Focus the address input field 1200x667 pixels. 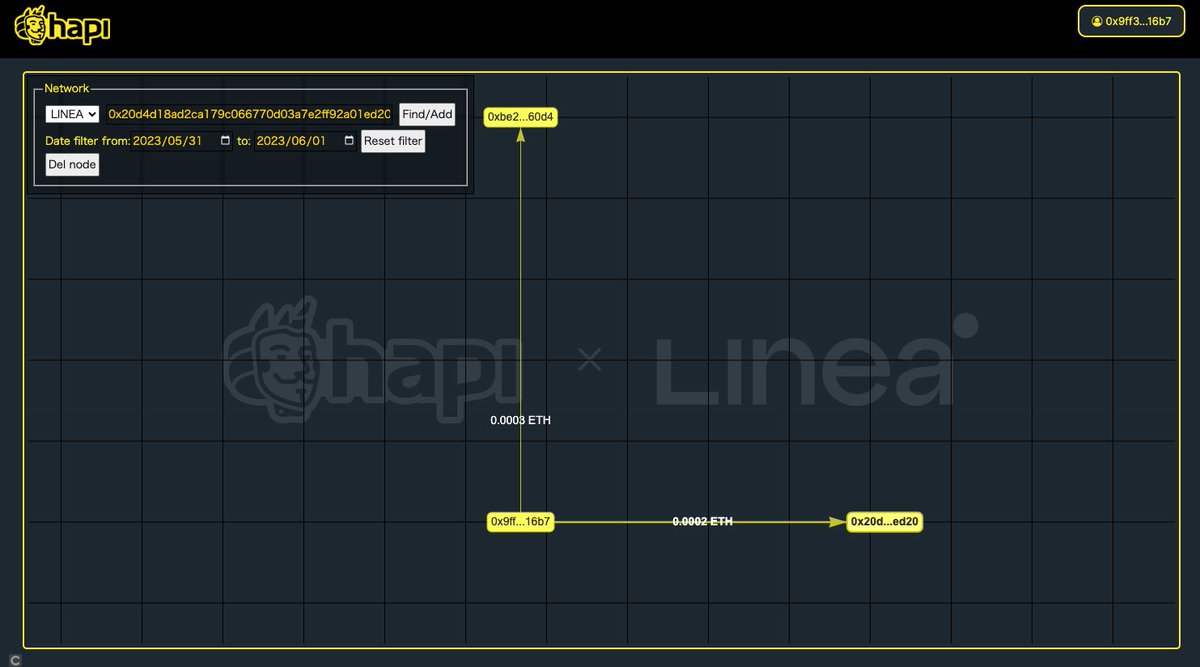pos(249,114)
